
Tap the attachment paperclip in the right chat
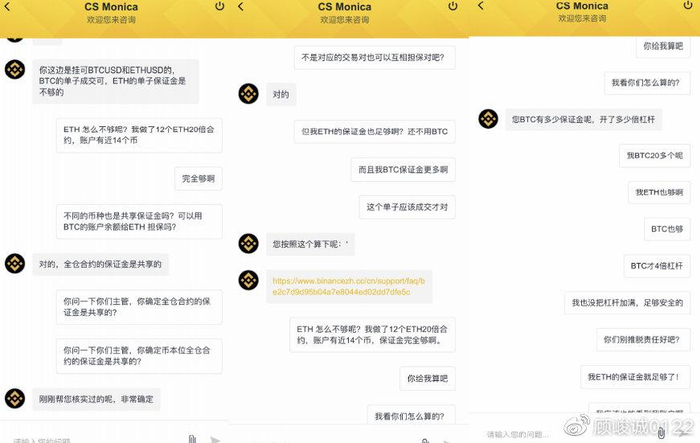pyautogui.click(x=661, y=432)
